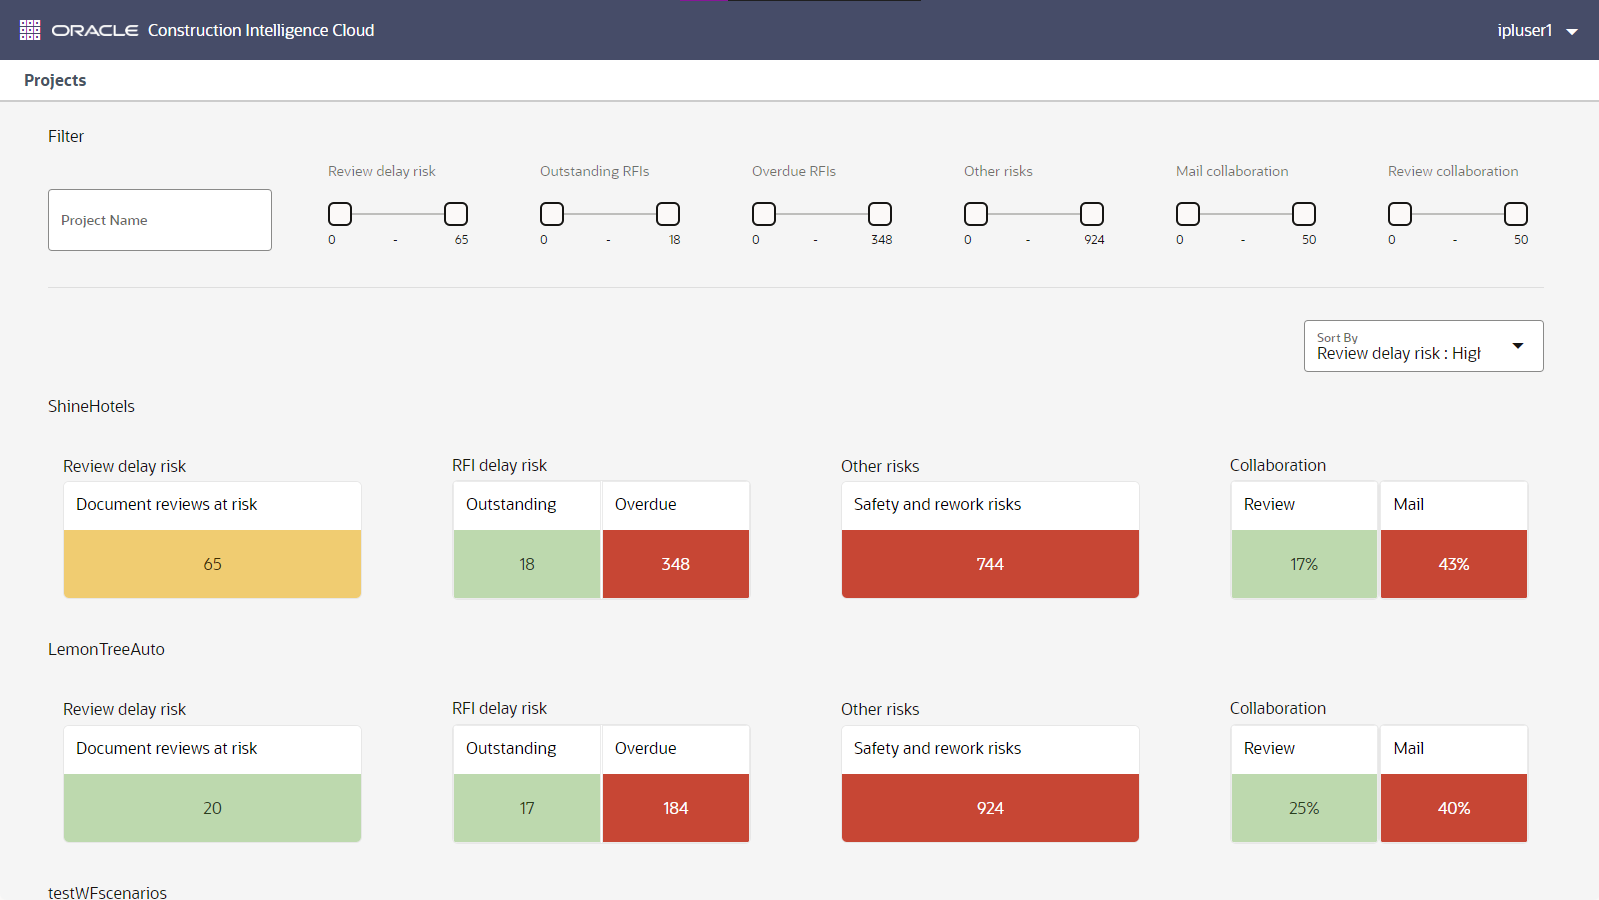Click the Oracle logo in header

(x=95, y=31)
